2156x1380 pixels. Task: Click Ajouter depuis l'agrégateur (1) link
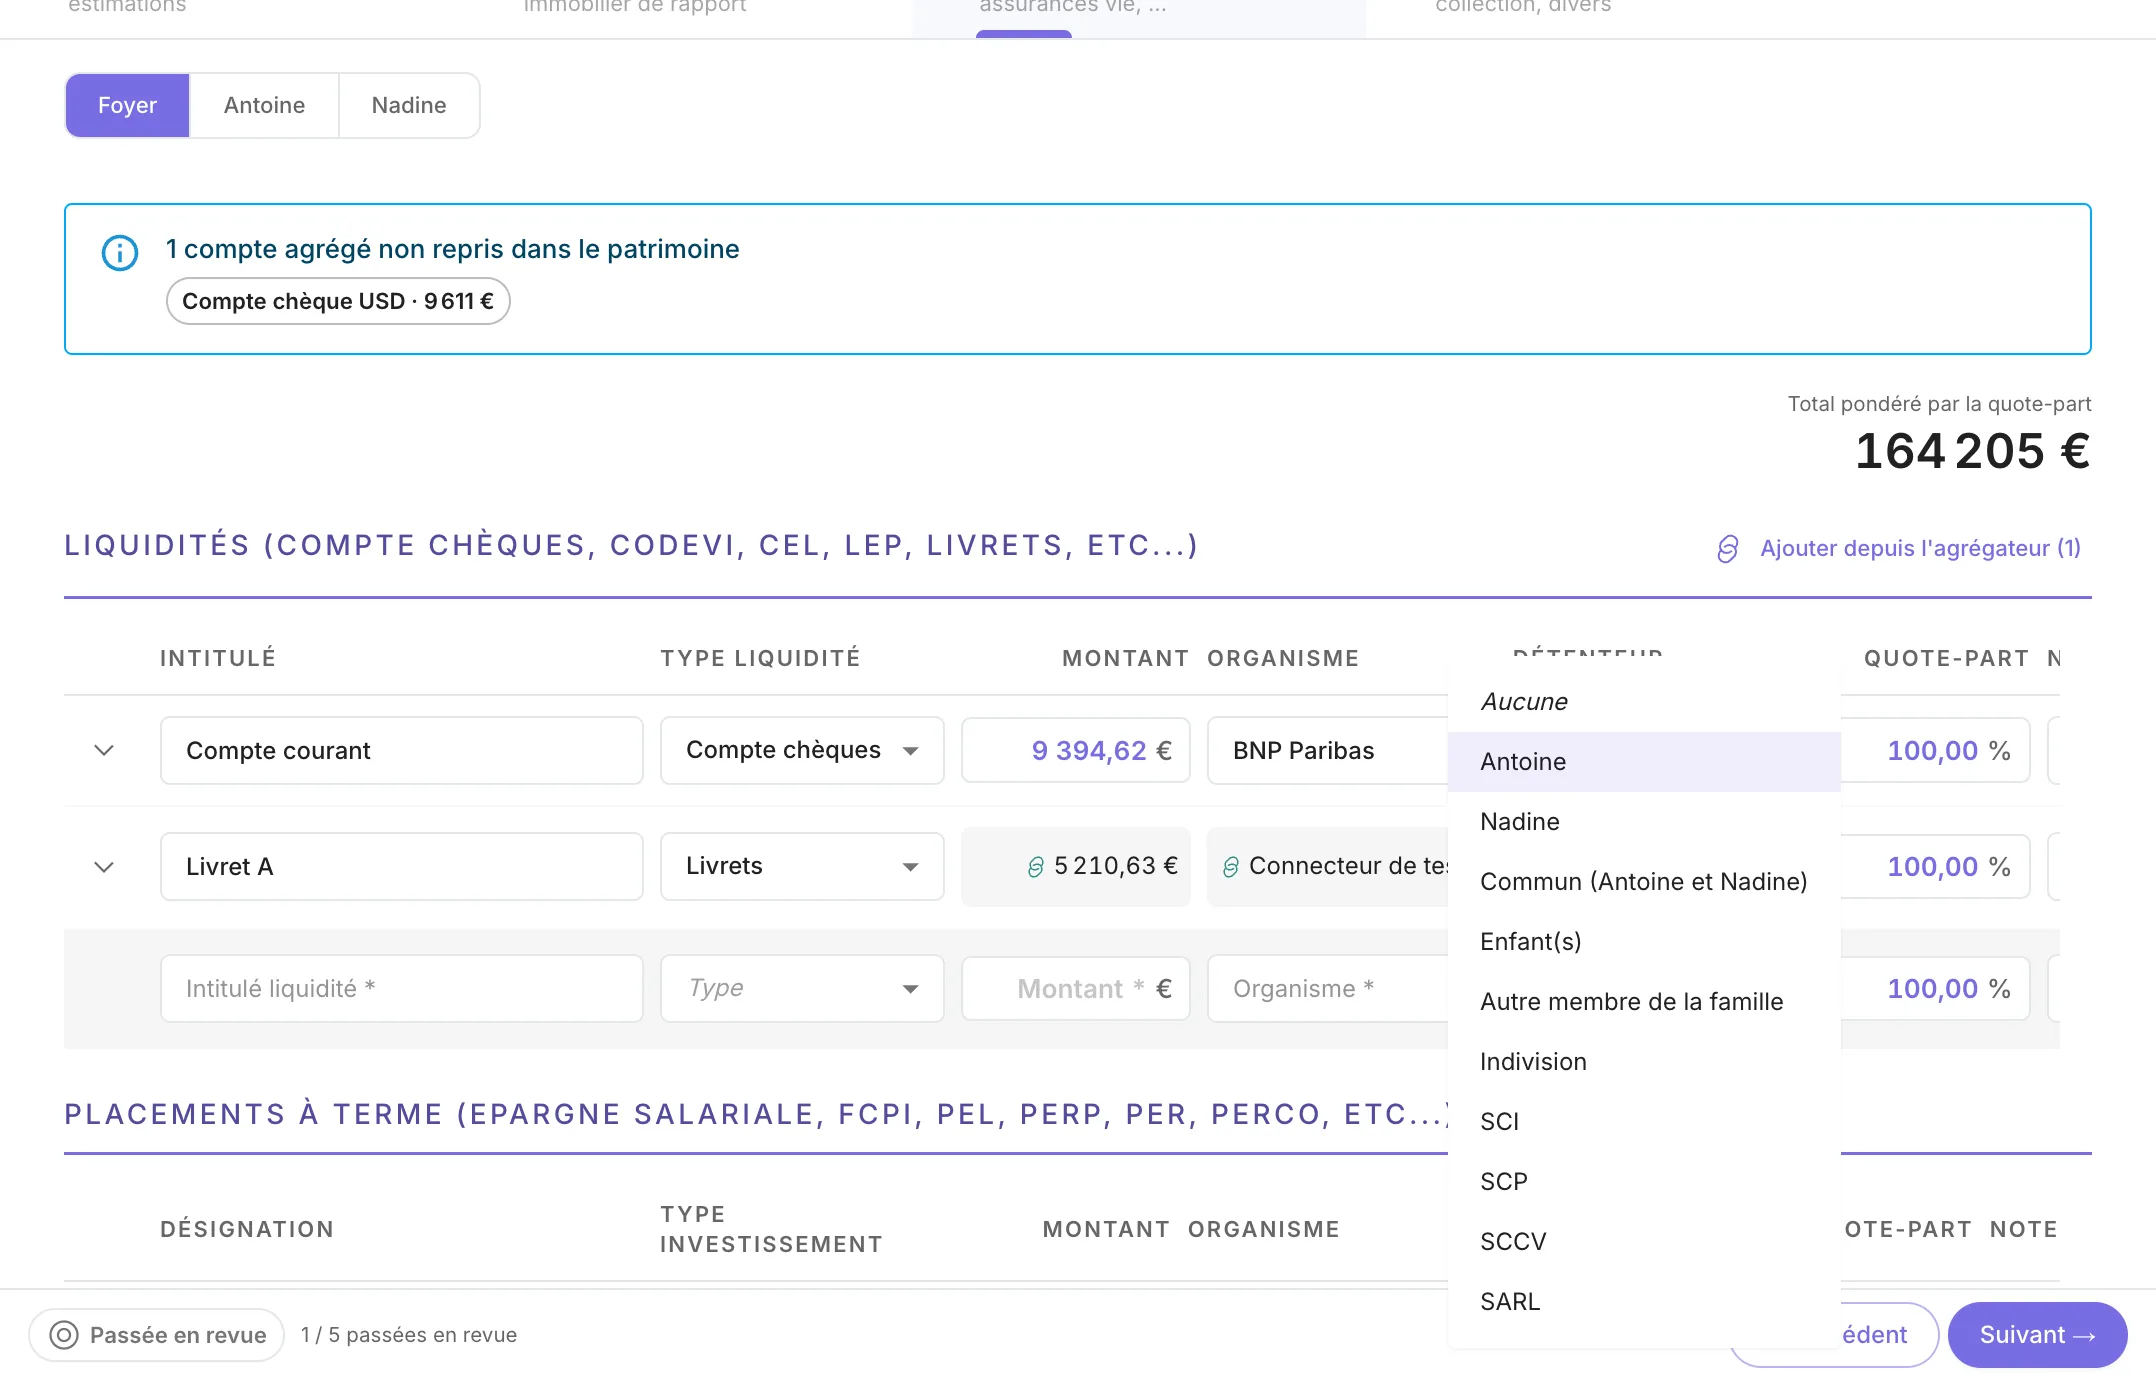(x=1920, y=549)
